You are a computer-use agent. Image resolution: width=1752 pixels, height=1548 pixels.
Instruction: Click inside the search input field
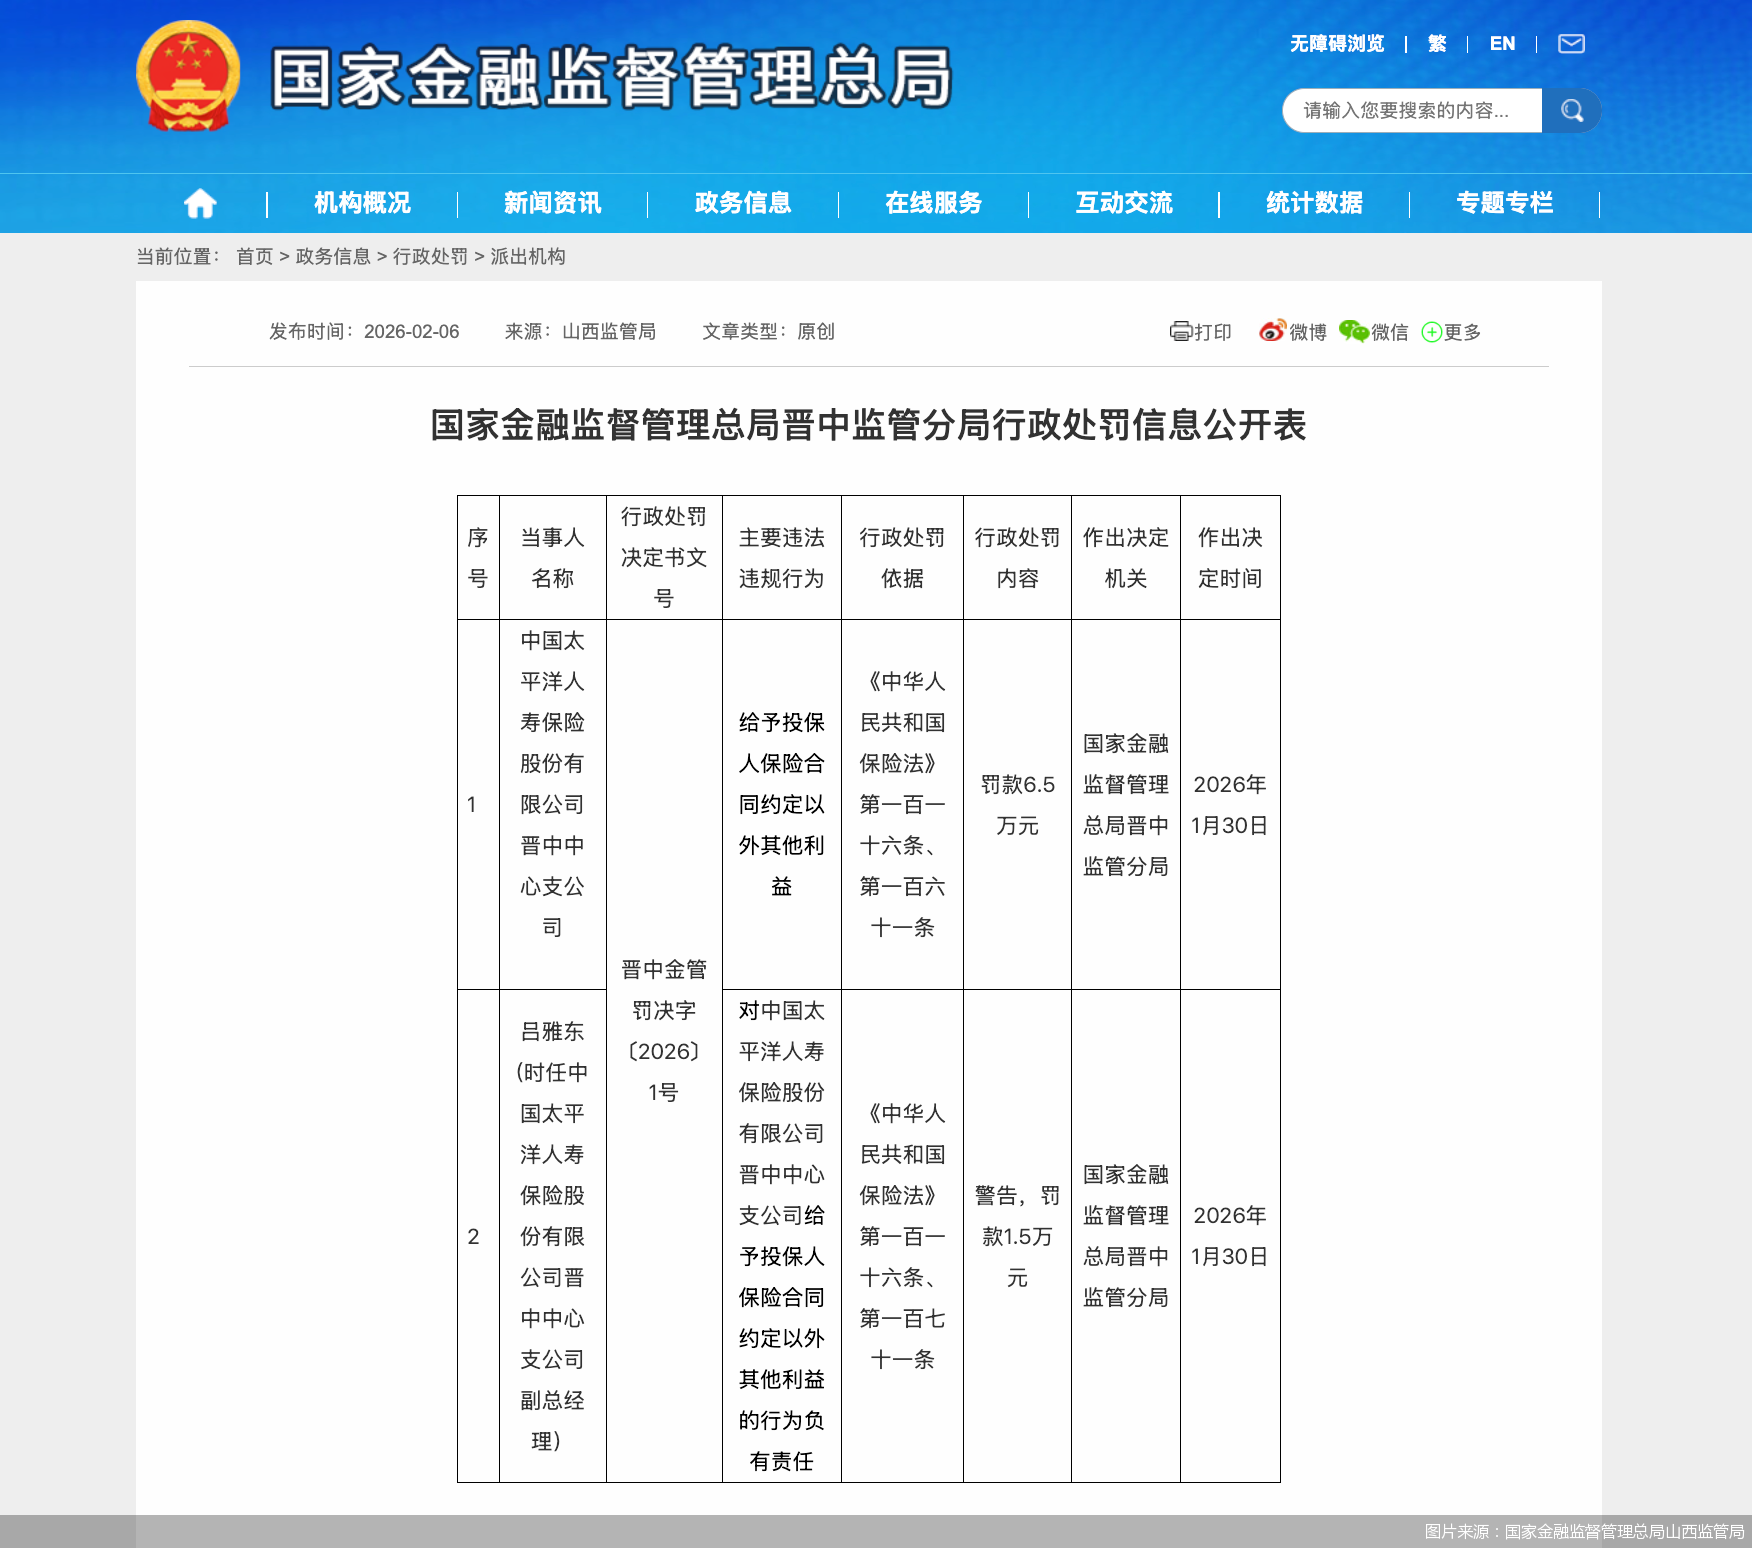click(1410, 110)
